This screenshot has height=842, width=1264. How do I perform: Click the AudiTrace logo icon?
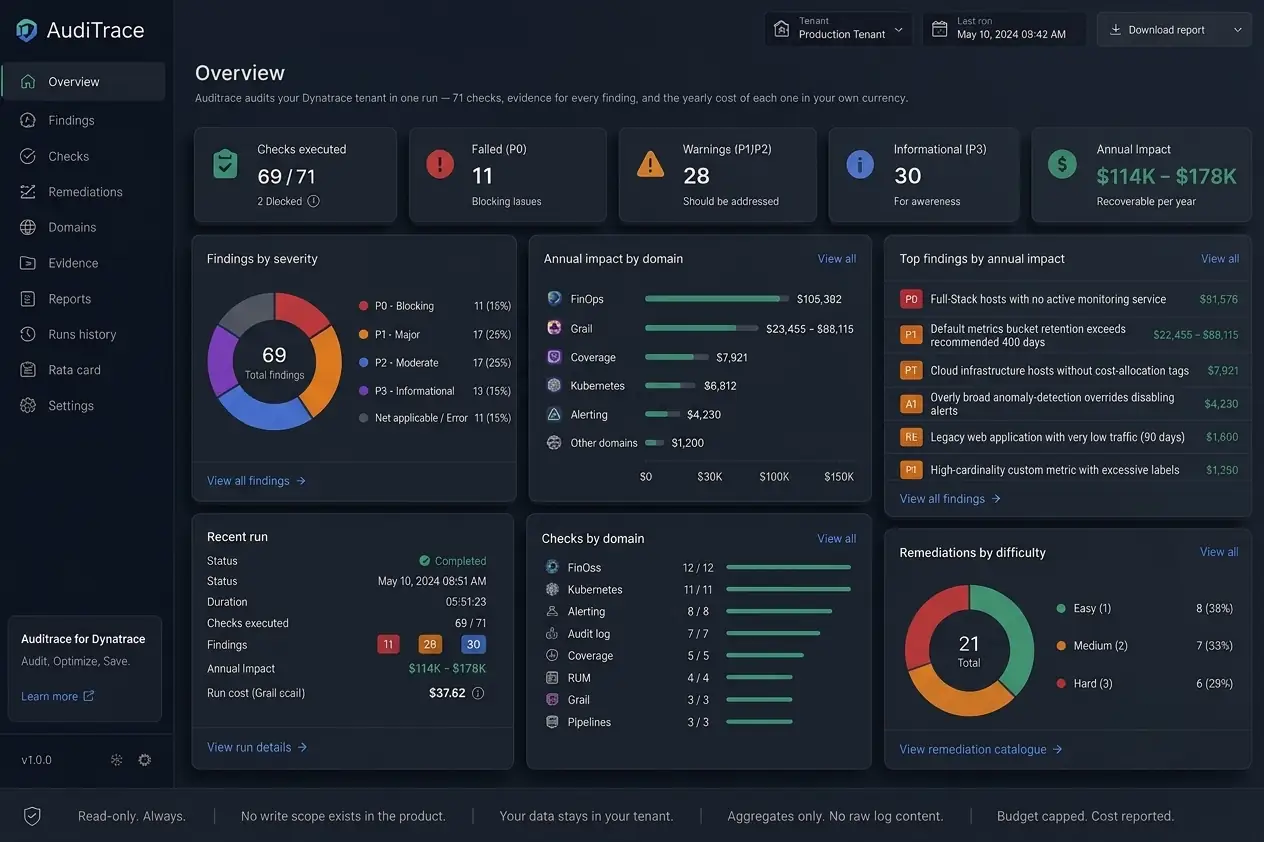coord(27,30)
